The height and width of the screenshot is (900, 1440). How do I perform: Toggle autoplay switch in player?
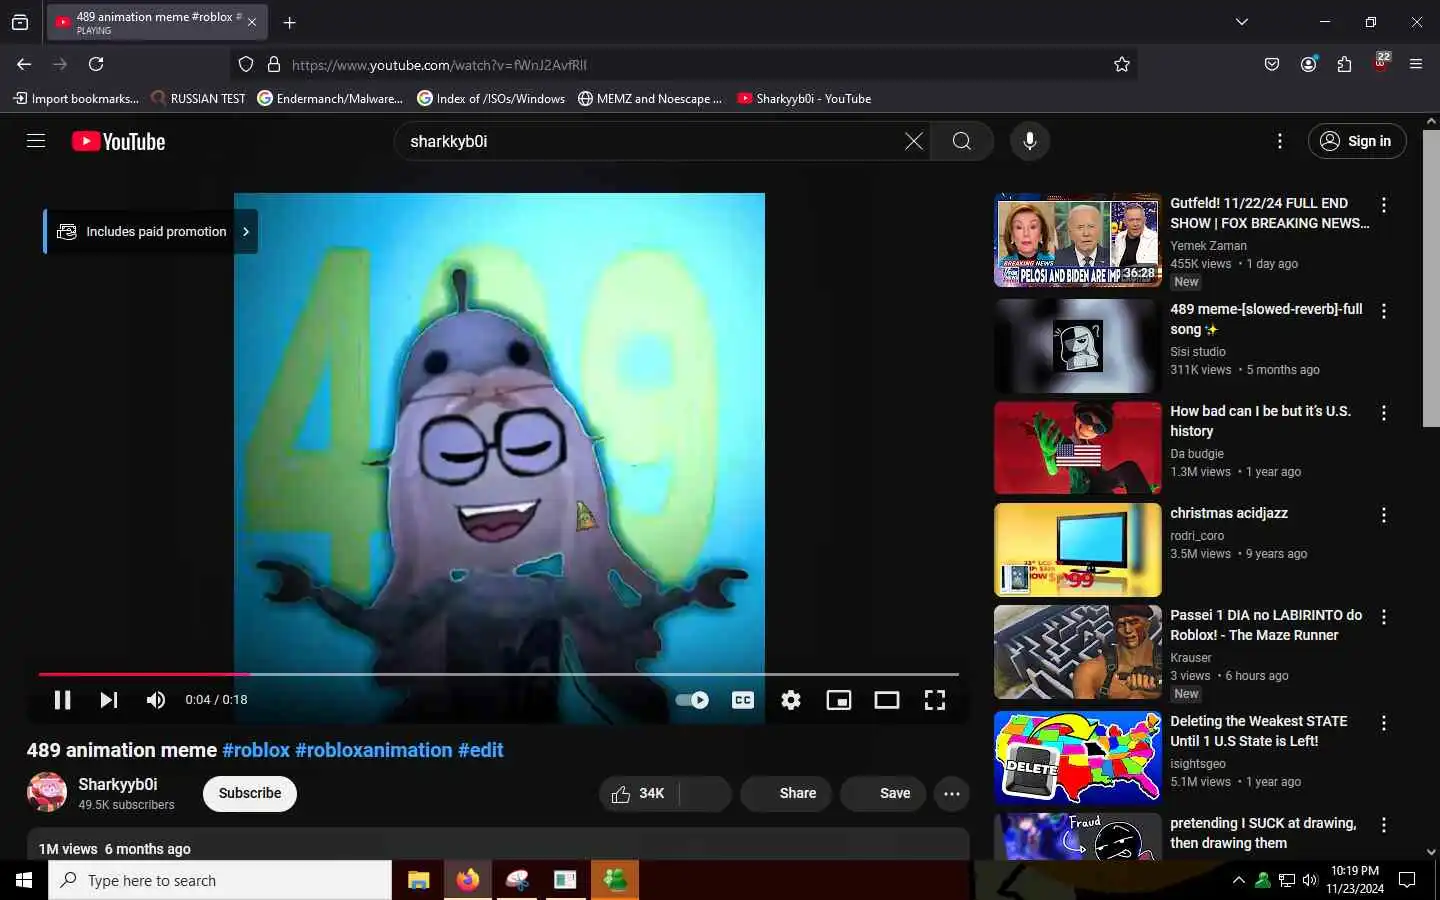pyautogui.click(x=692, y=700)
